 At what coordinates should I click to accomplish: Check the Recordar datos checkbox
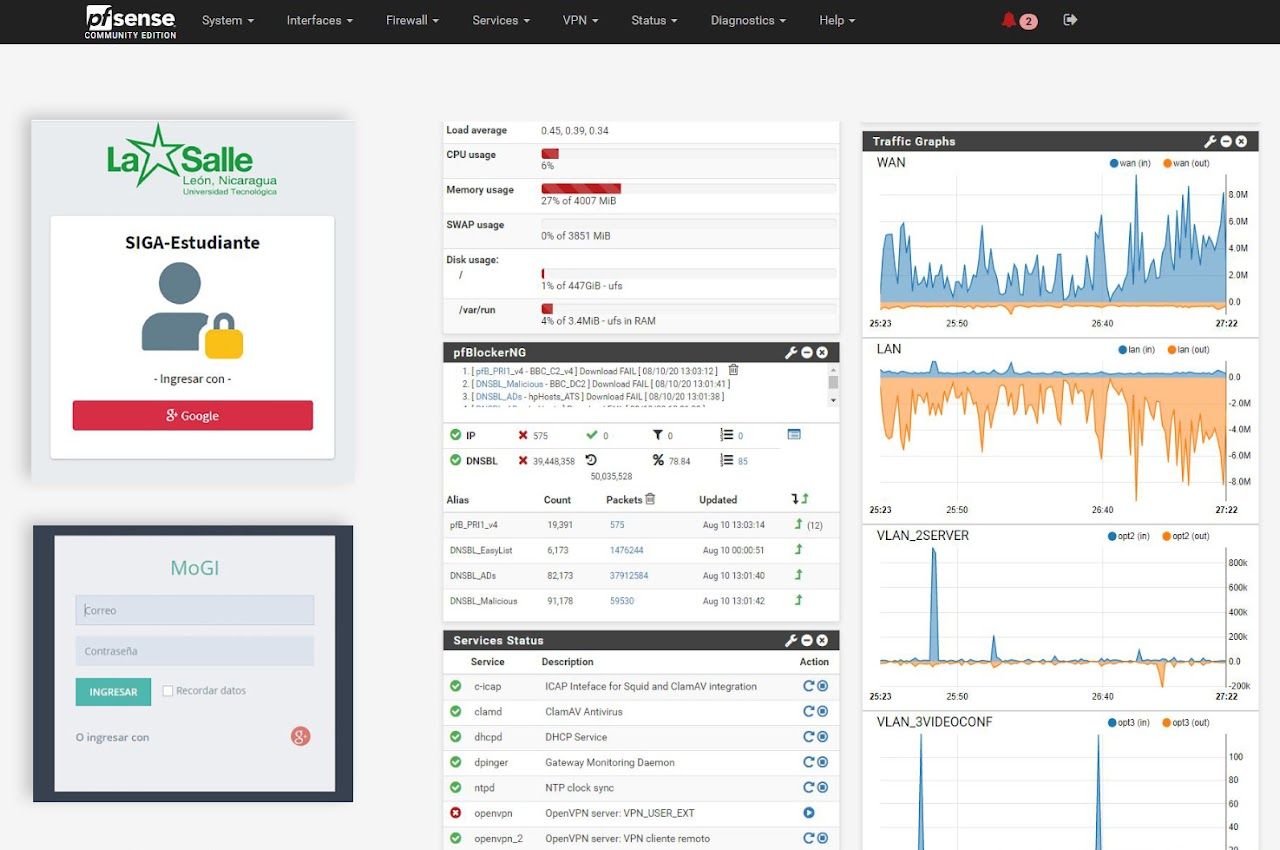point(168,690)
